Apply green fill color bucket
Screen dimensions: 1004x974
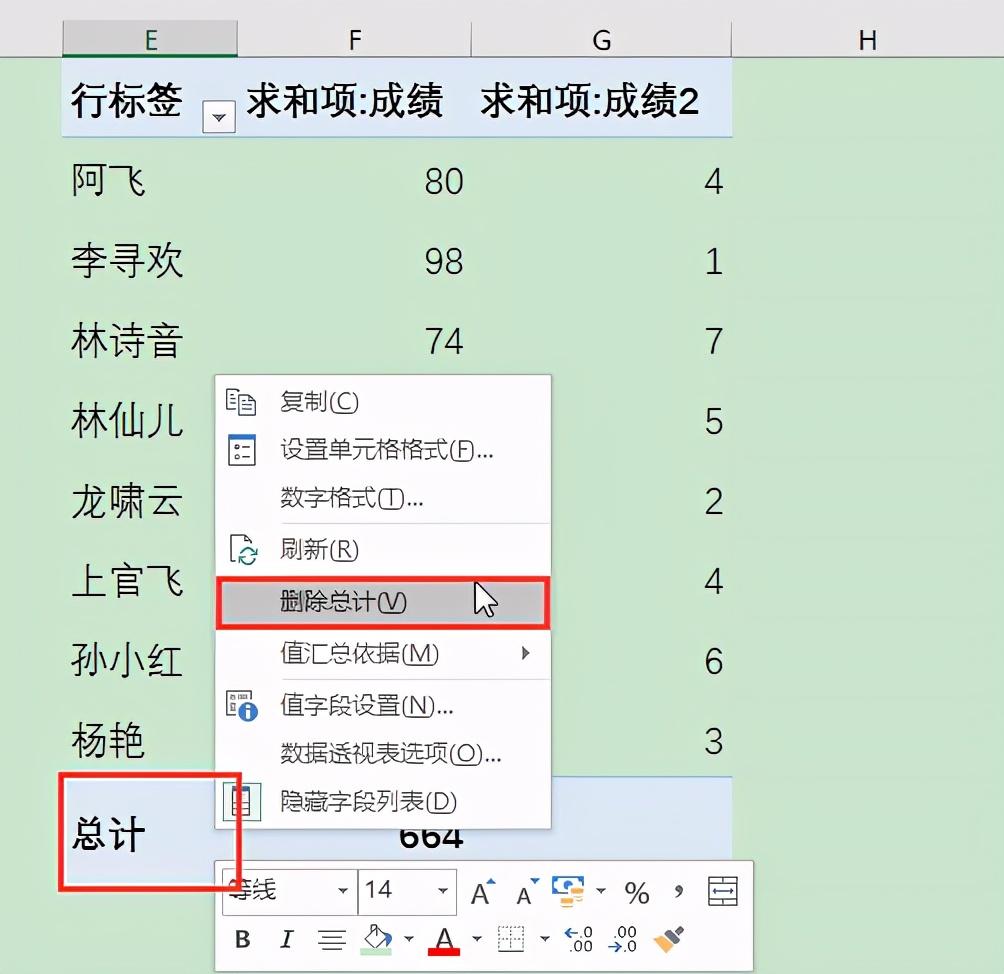point(376,939)
